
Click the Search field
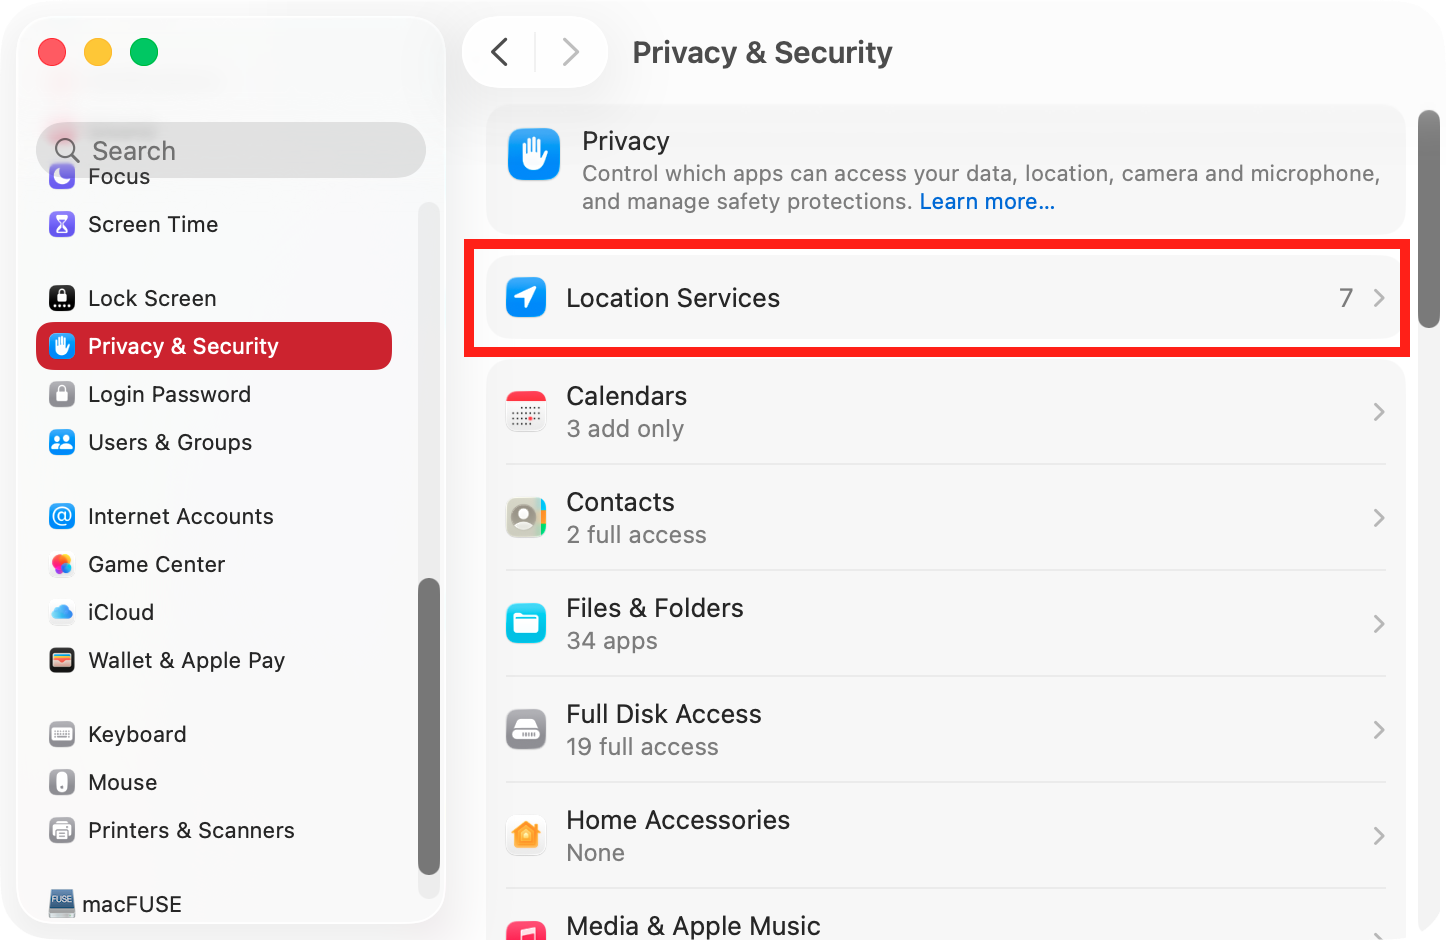230,150
